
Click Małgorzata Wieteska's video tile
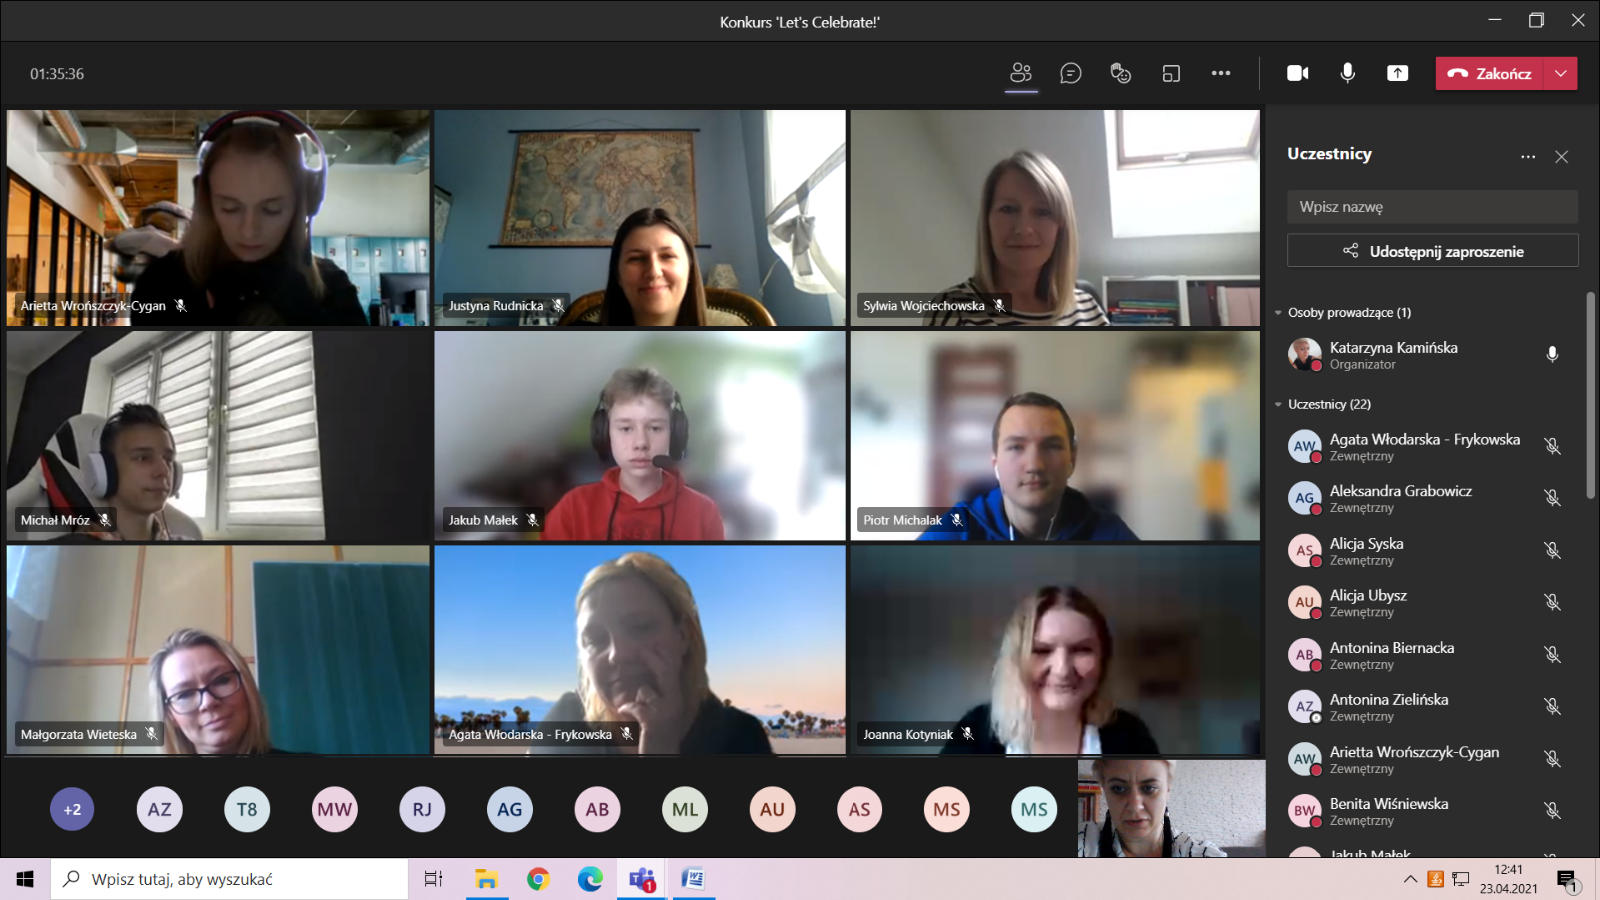[218, 650]
